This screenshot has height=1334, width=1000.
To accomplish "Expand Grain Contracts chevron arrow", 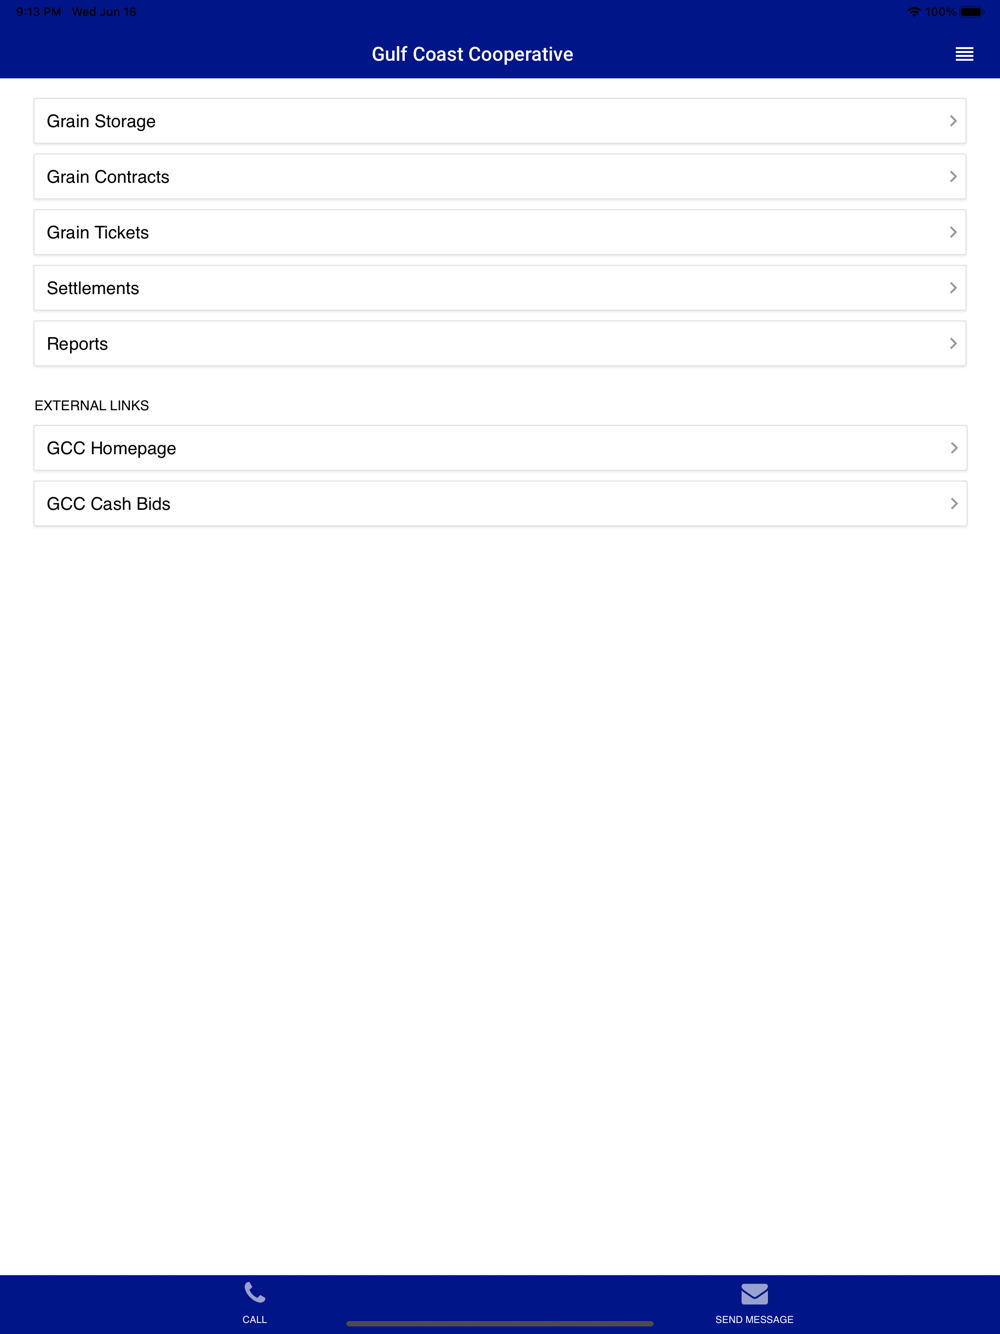I will (953, 177).
